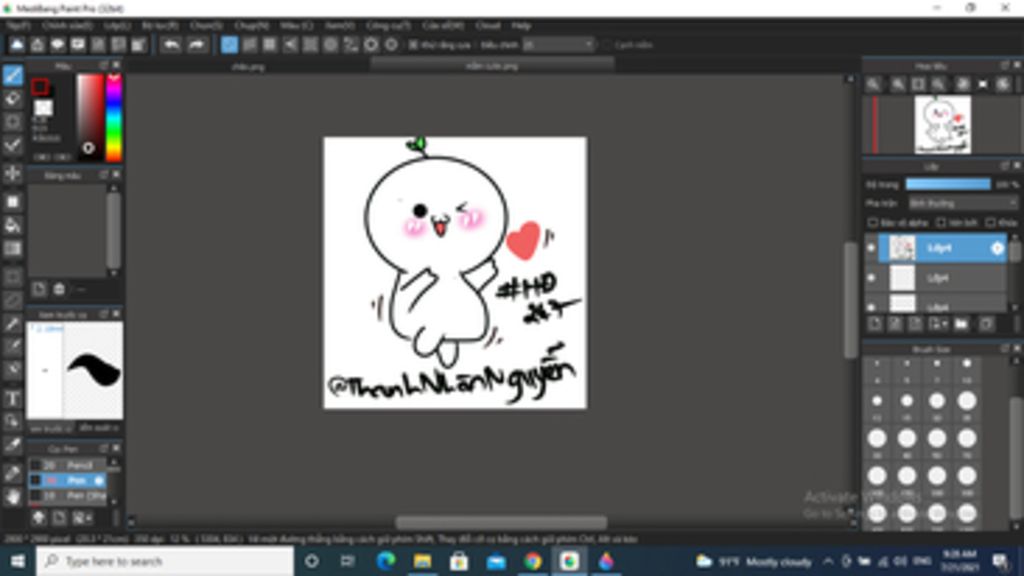The image size is (1024, 576).
Task: Click the Redo arrow in the toolbar
Action: (x=196, y=44)
